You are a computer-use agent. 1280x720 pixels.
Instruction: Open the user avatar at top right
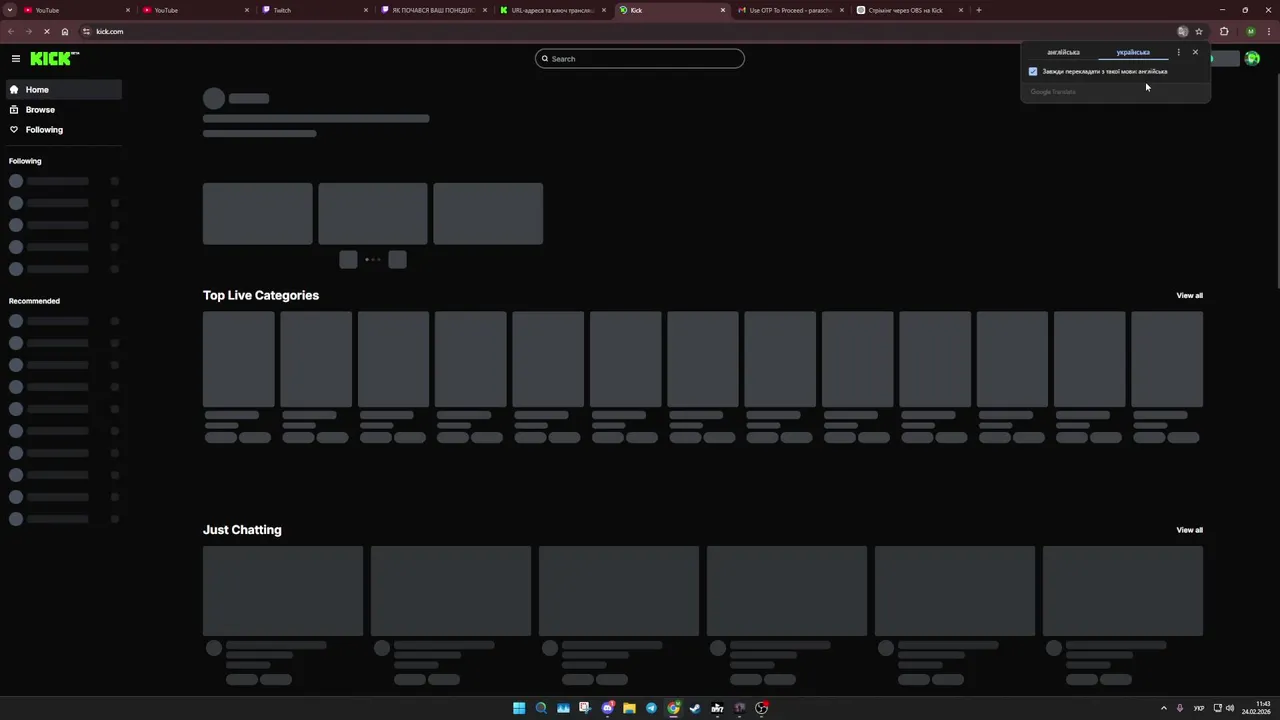tap(1252, 59)
